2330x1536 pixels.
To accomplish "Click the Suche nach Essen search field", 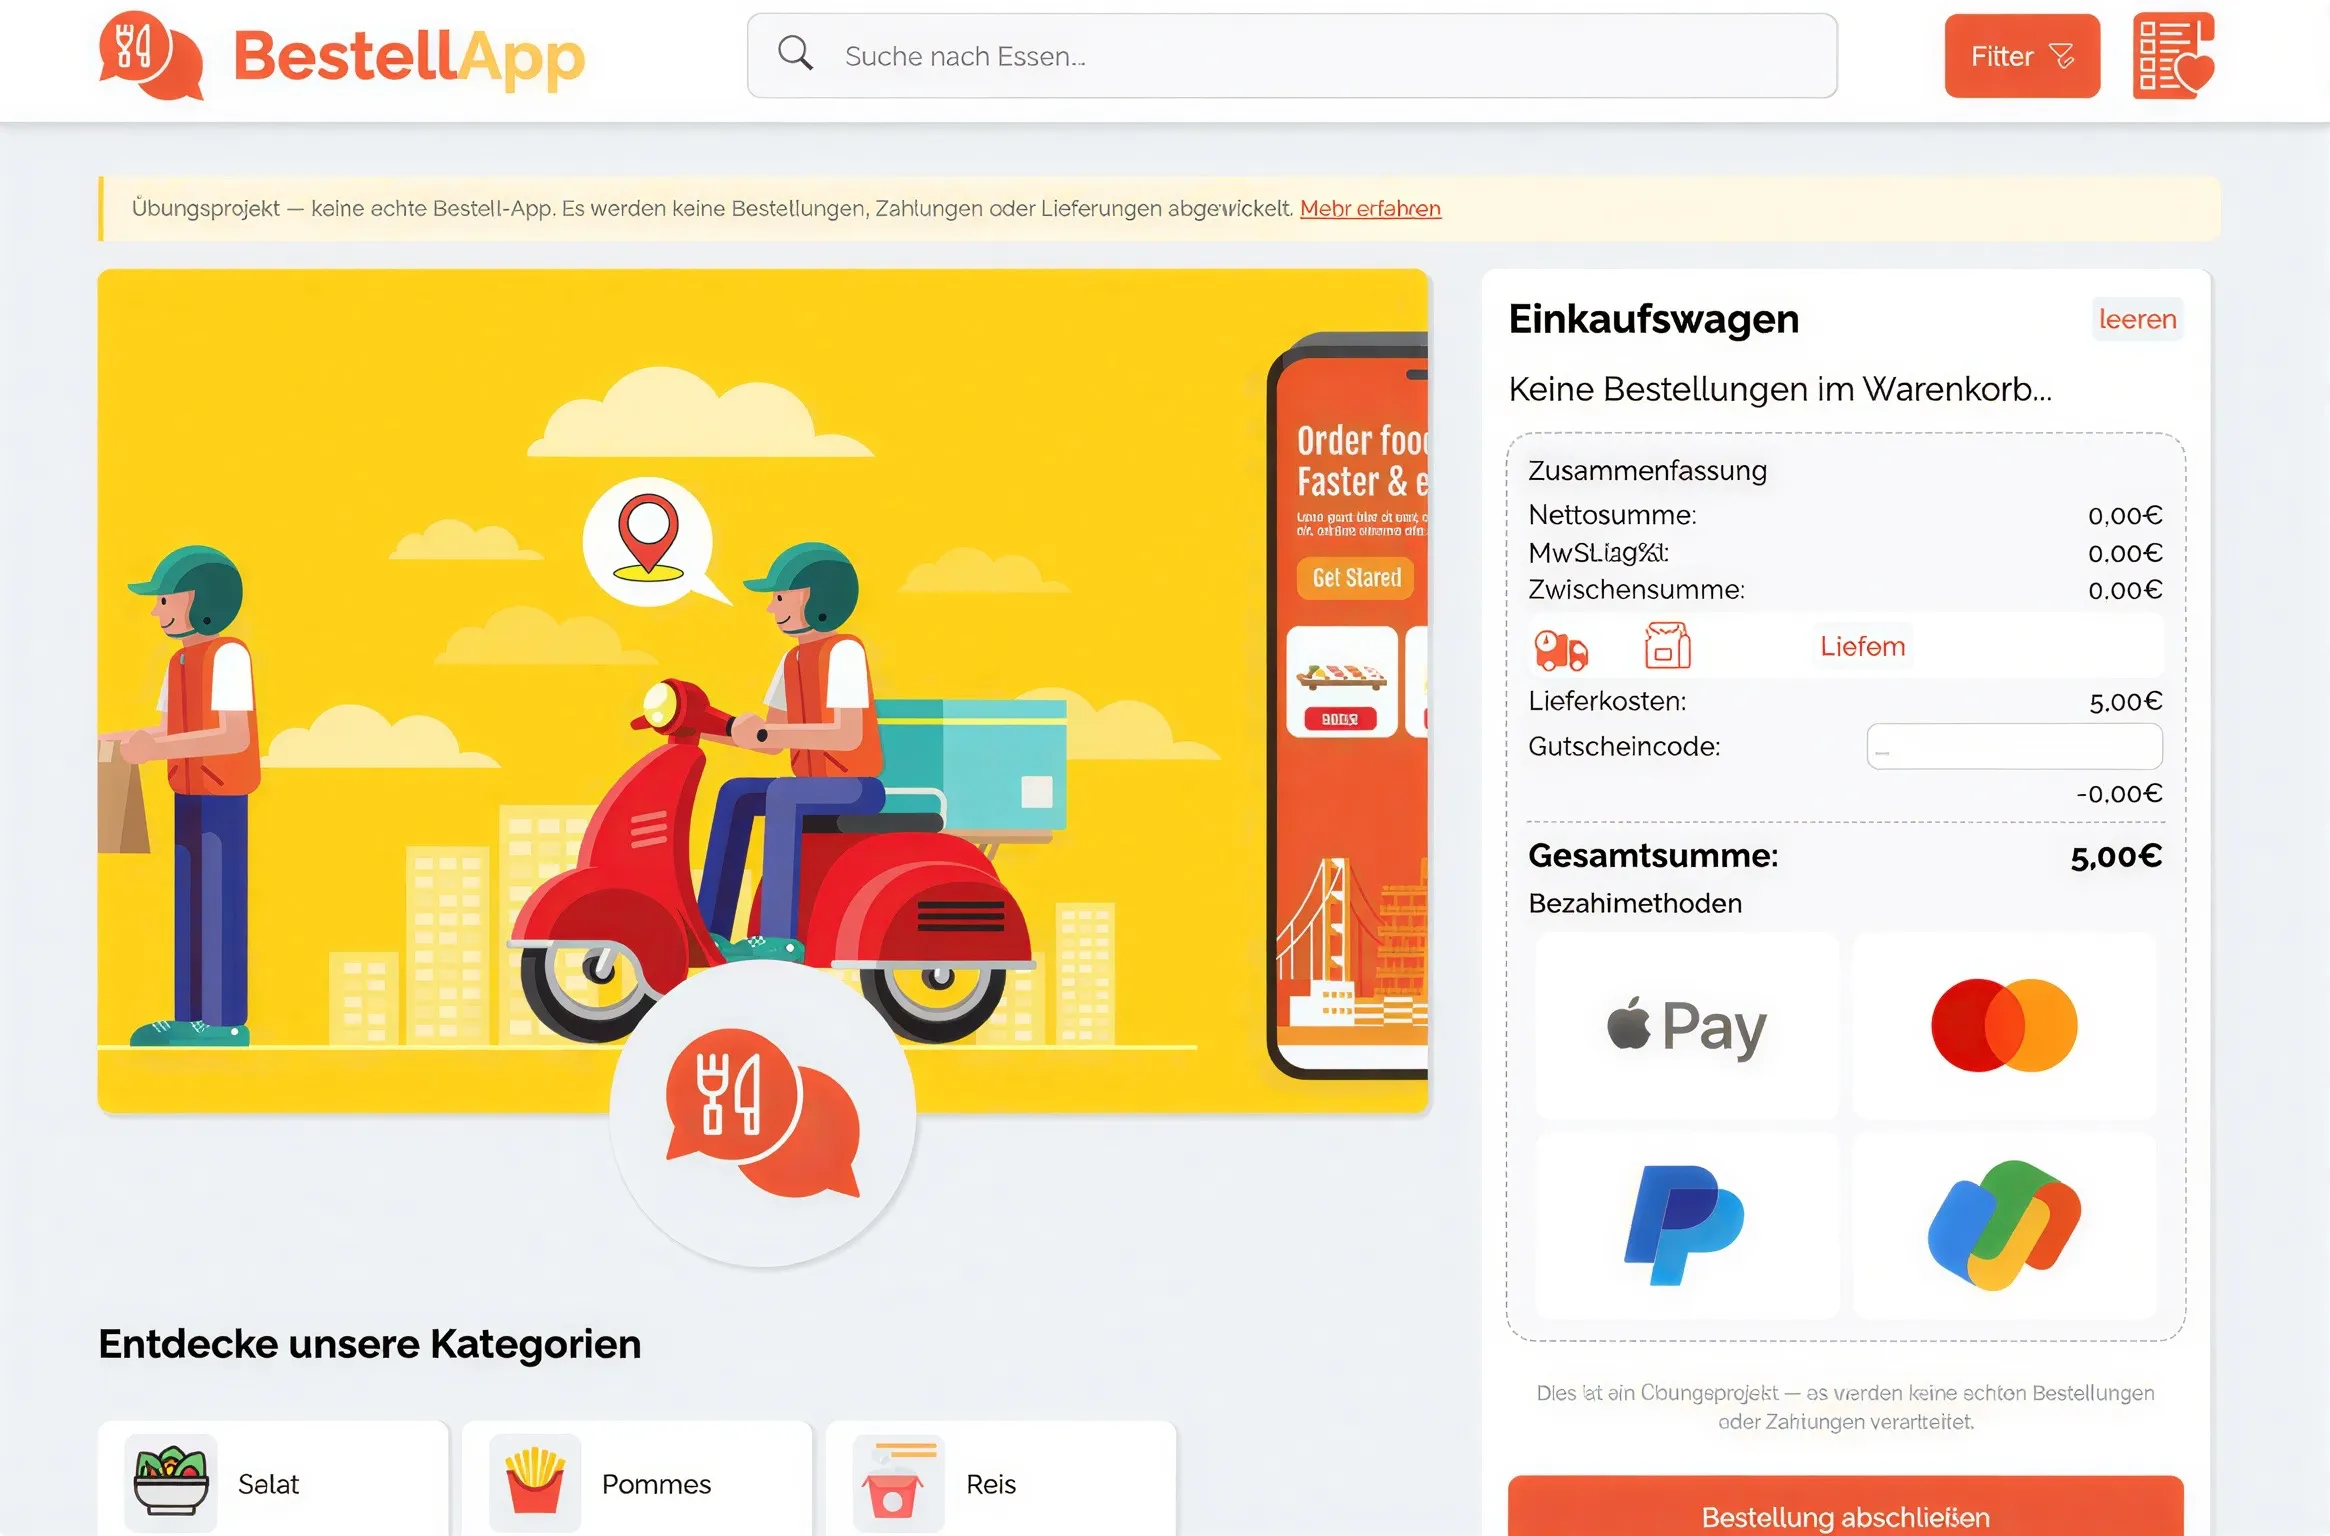I will click(1291, 56).
